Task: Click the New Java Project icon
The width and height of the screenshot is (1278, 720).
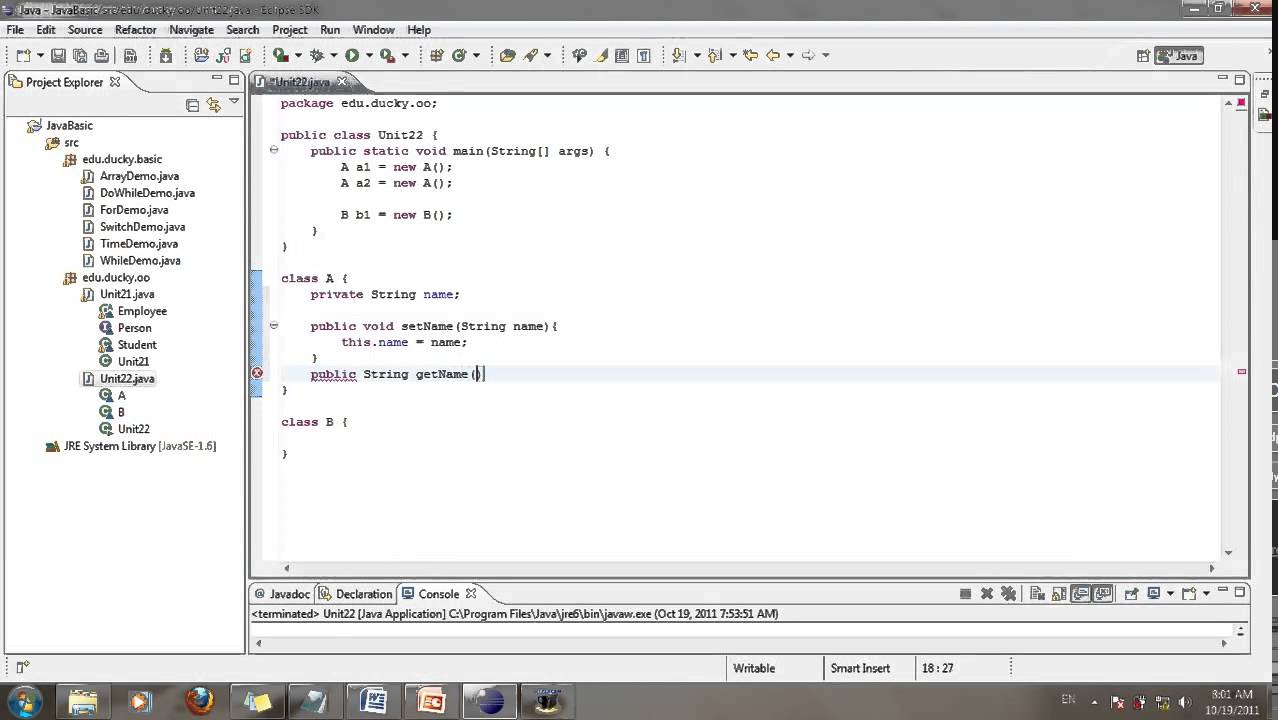Action: pos(201,56)
